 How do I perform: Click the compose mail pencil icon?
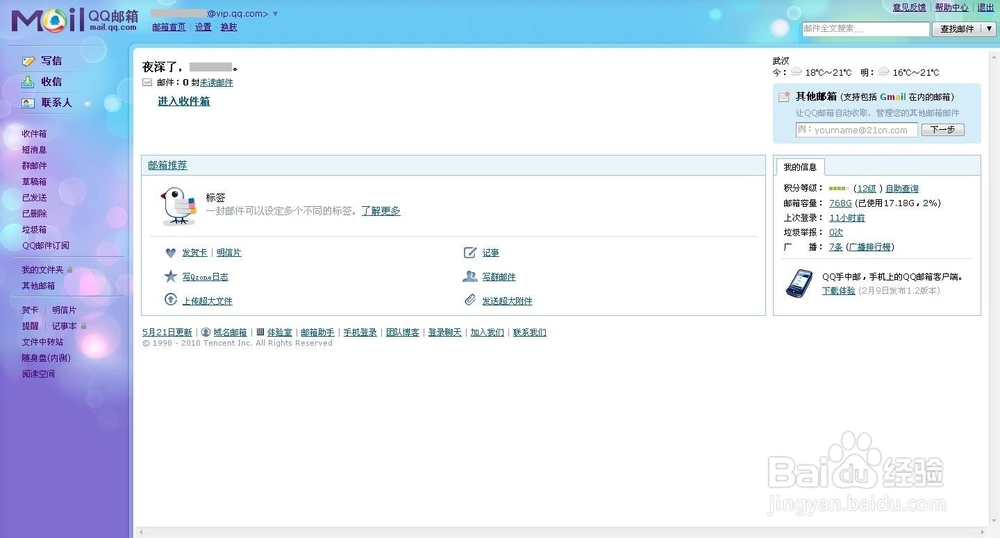28,61
